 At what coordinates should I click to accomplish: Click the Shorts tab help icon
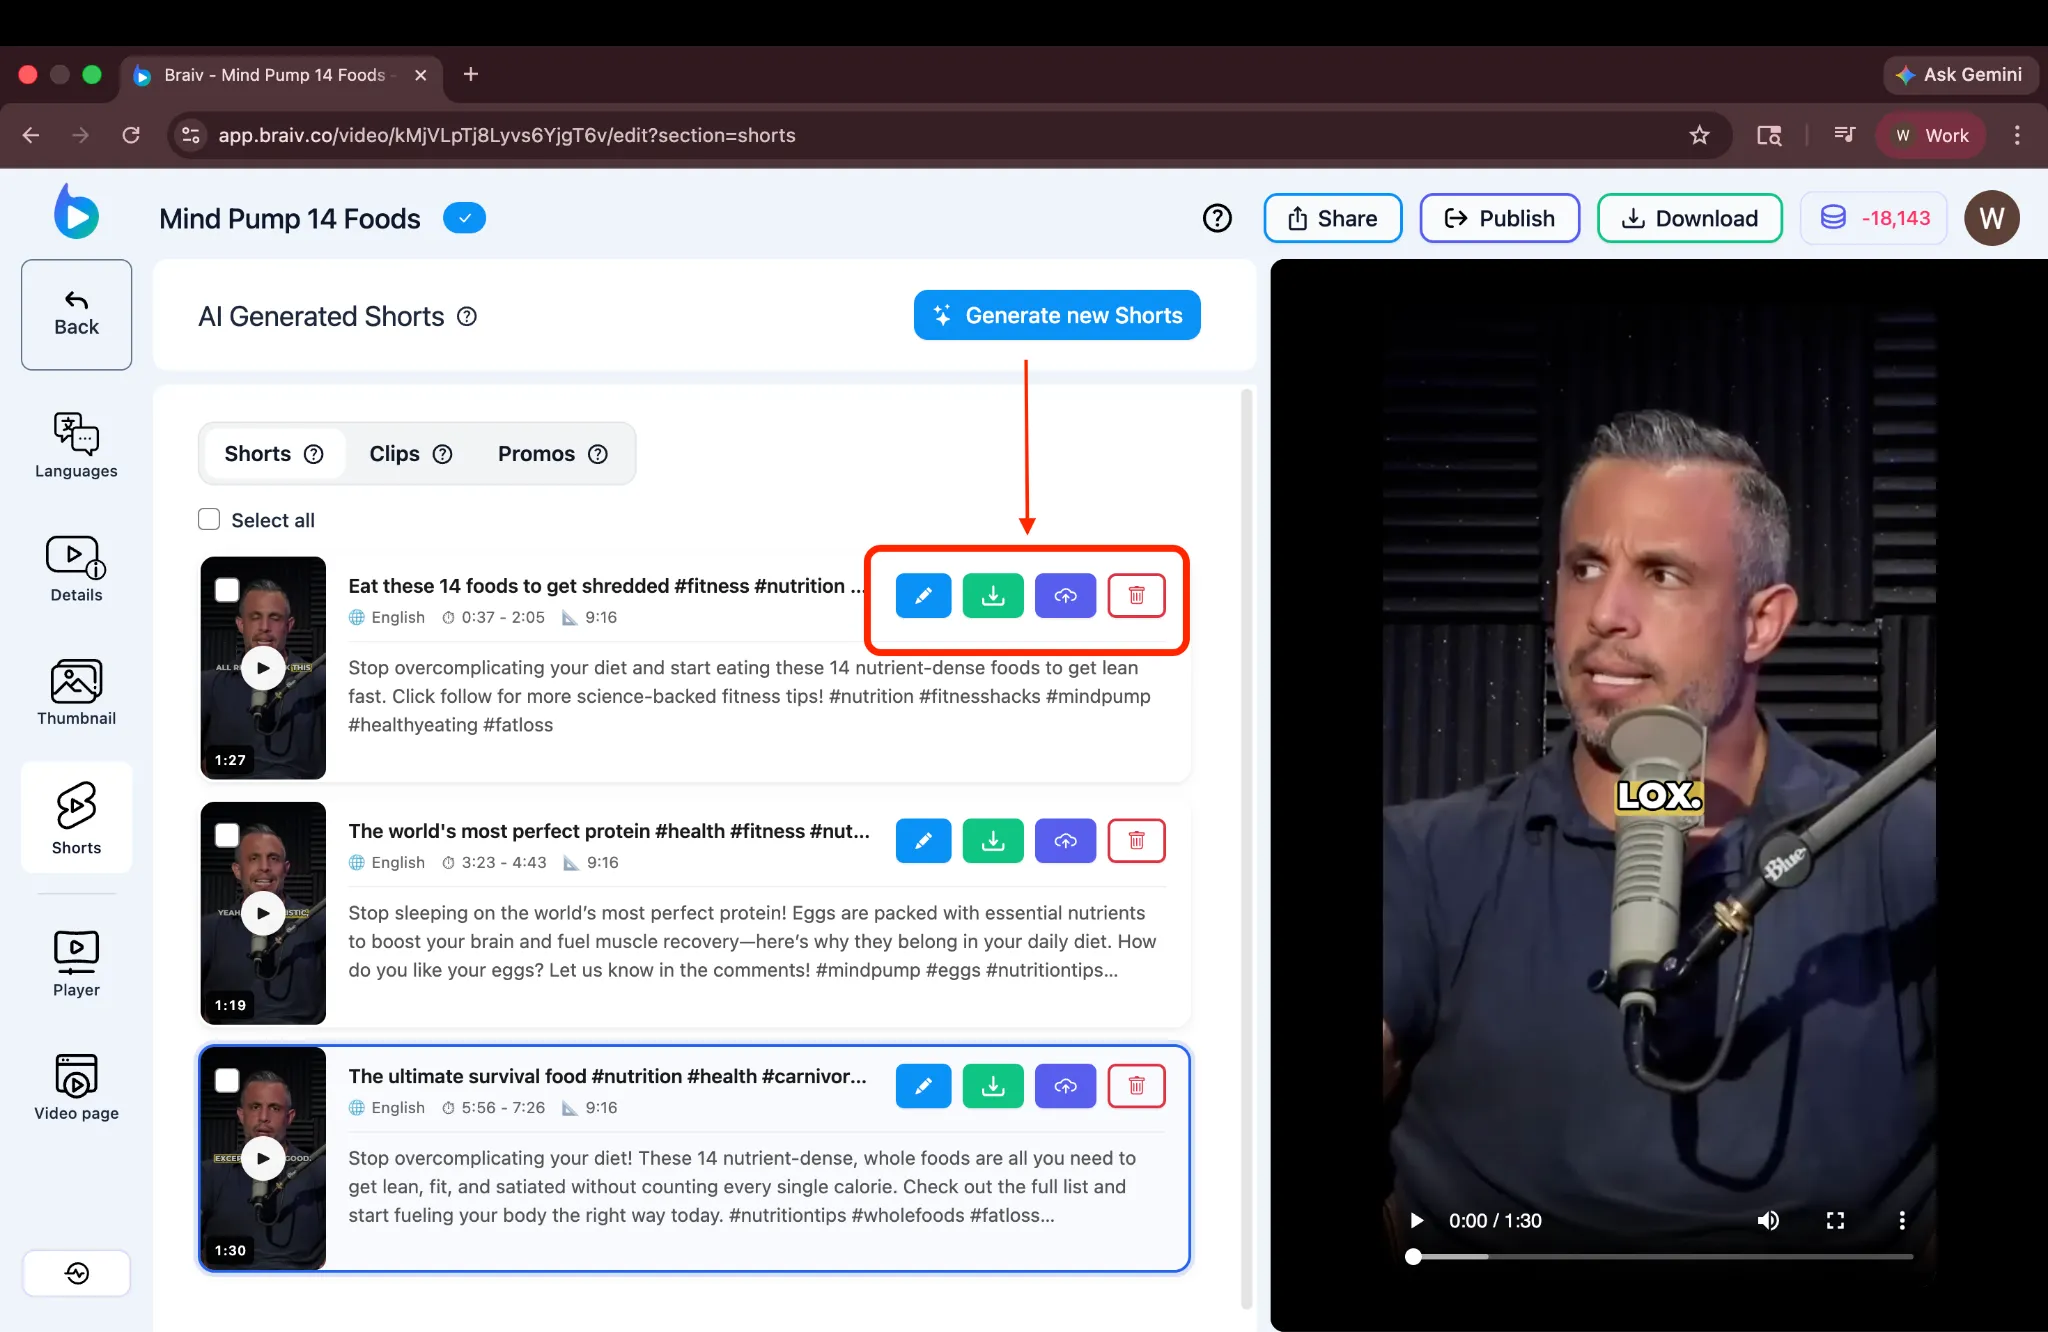click(x=314, y=454)
